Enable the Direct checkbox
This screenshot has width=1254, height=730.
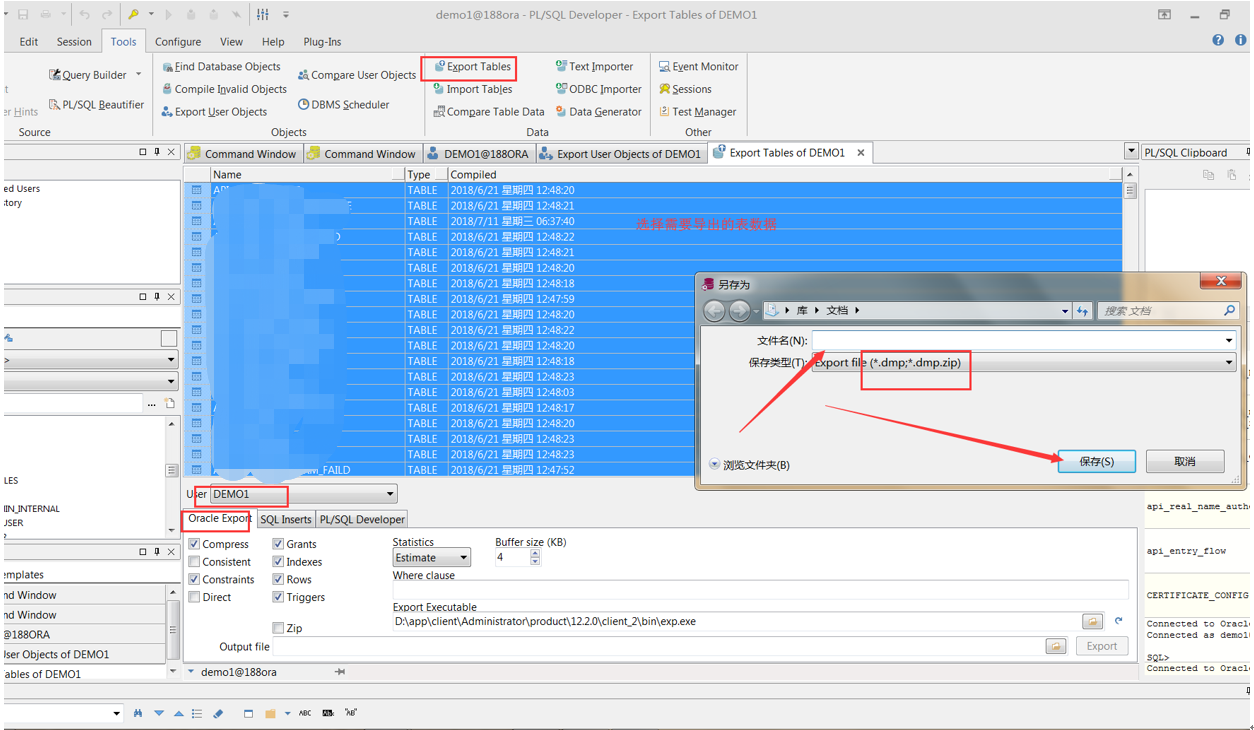(194, 598)
